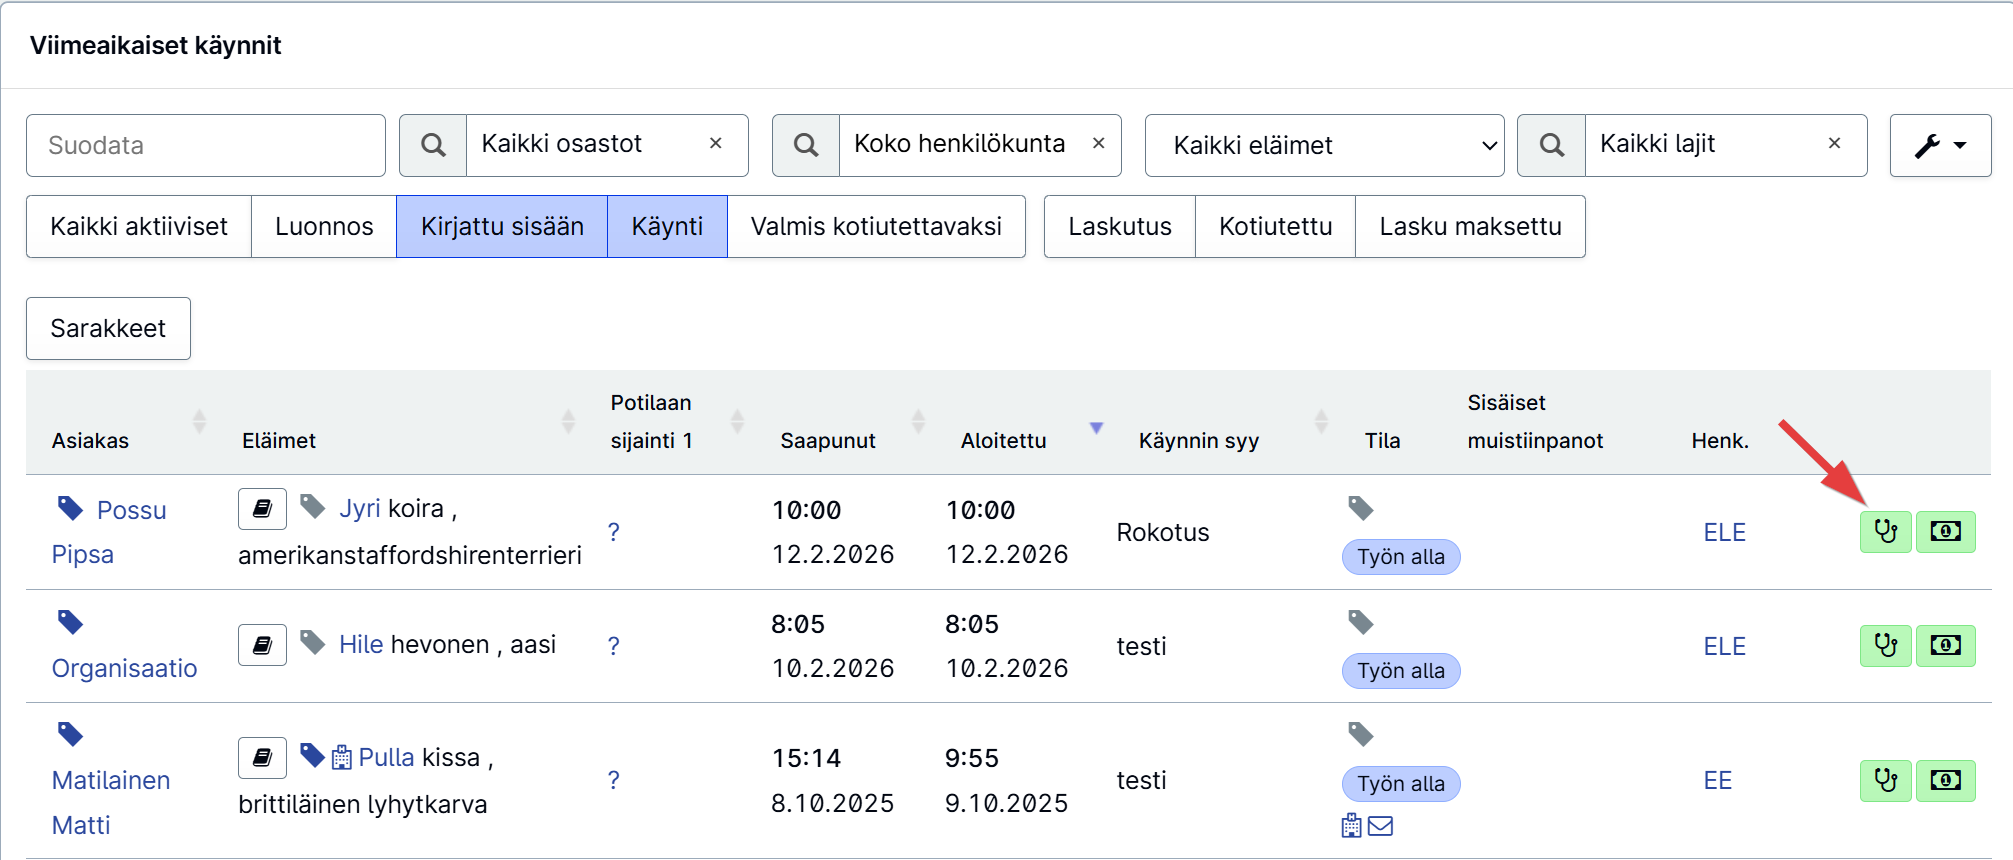The height and width of the screenshot is (860, 2013).
Task: Open invoice money icon for Possu Pipsa row
Action: [x=1945, y=531]
